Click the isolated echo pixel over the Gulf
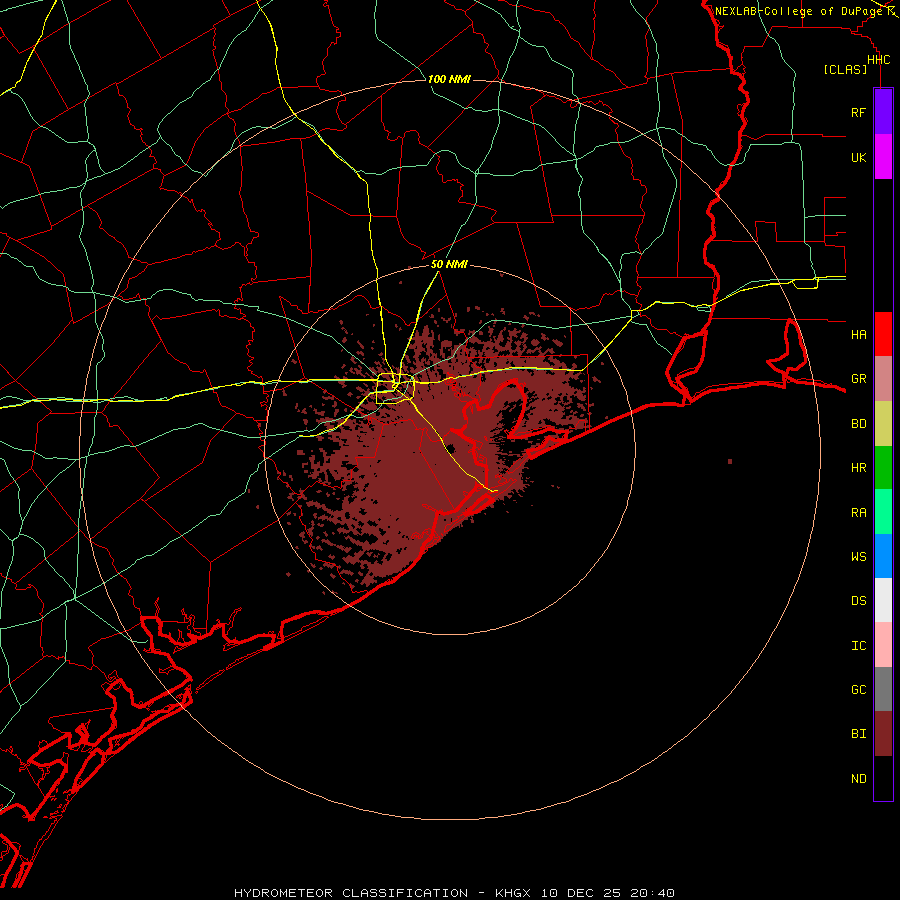This screenshot has width=900, height=900. click(x=730, y=461)
